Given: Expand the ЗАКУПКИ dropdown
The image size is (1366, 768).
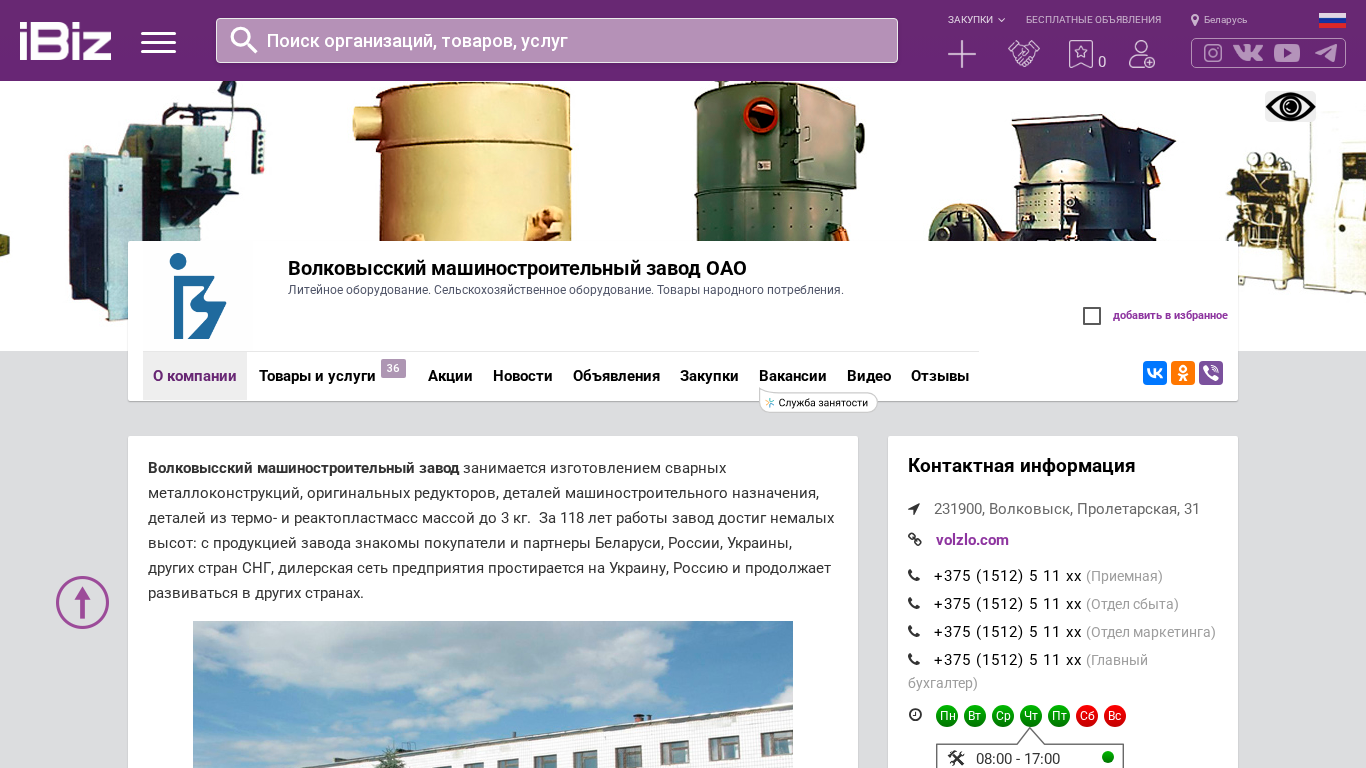Looking at the screenshot, I should pyautogui.click(x=976, y=20).
